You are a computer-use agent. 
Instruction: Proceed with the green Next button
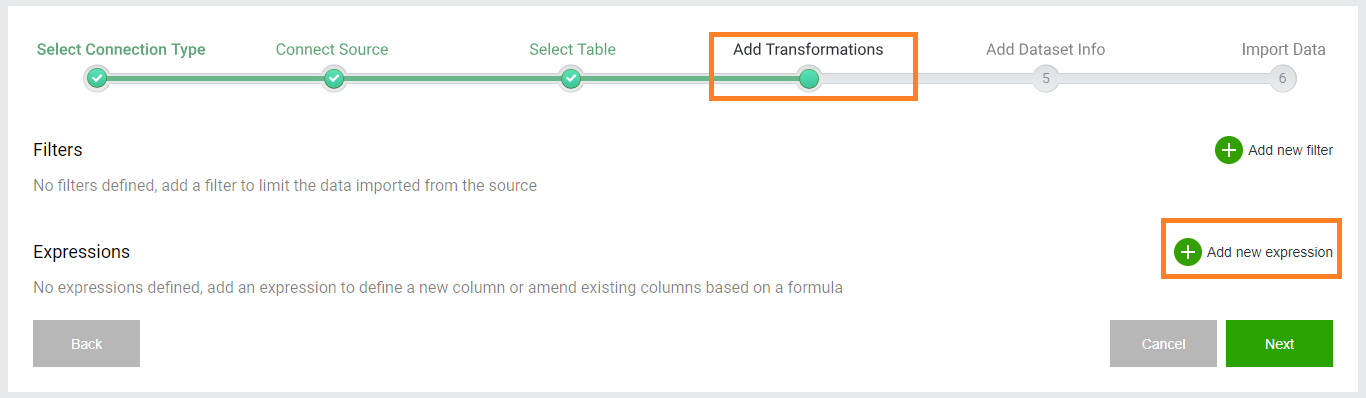point(1279,344)
